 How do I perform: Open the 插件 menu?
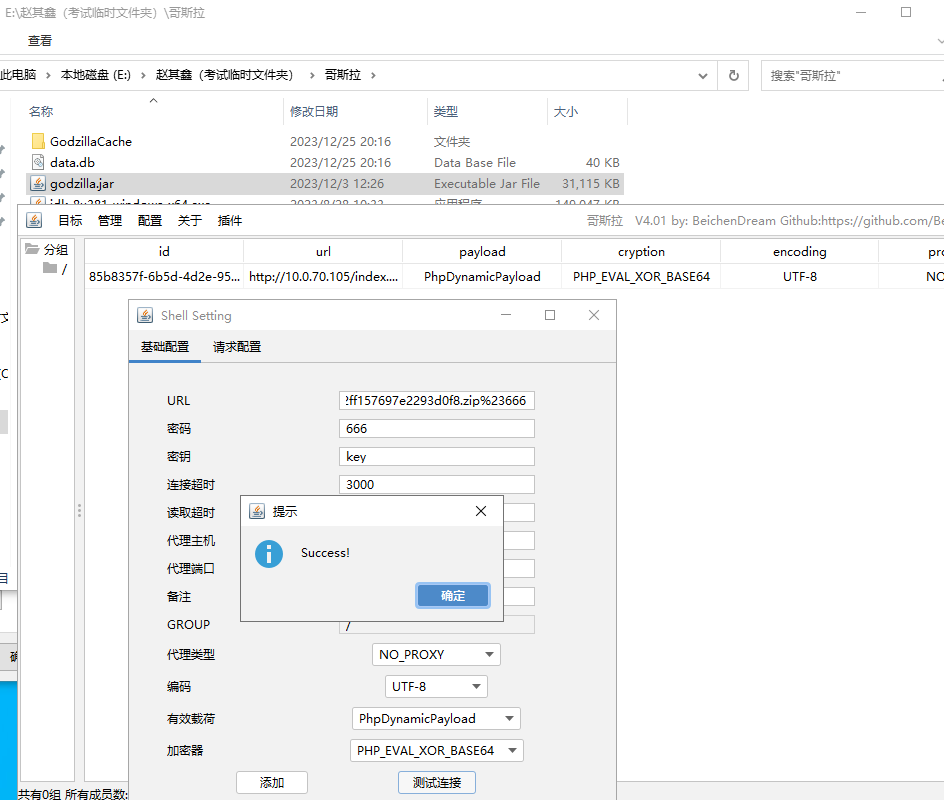click(x=229, y=221)
